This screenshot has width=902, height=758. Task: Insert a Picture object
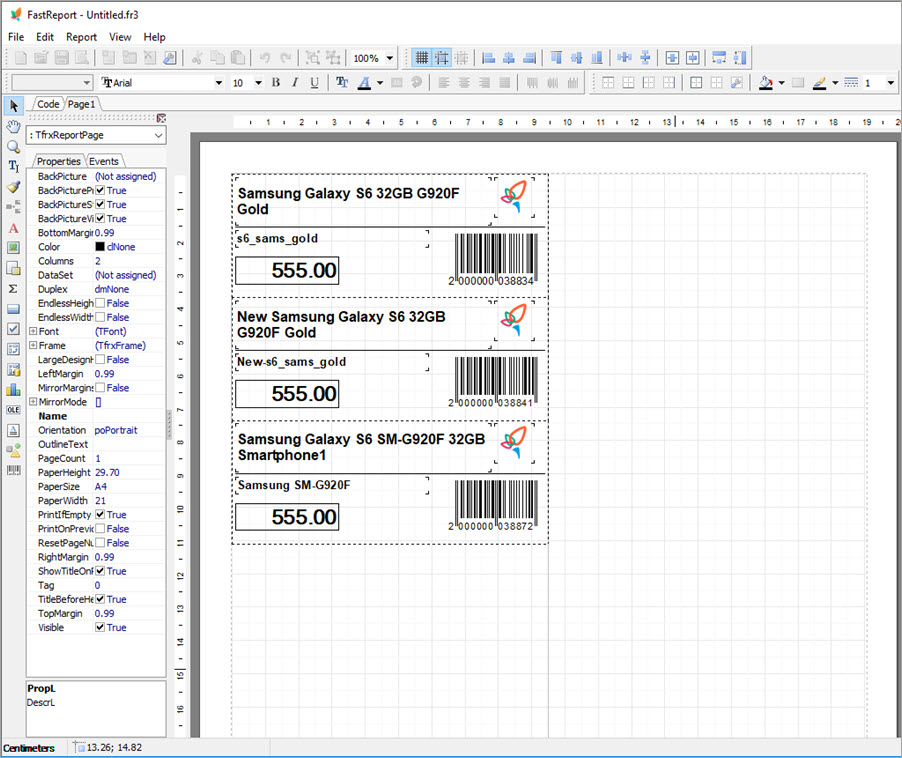click(x=14, y=248)
